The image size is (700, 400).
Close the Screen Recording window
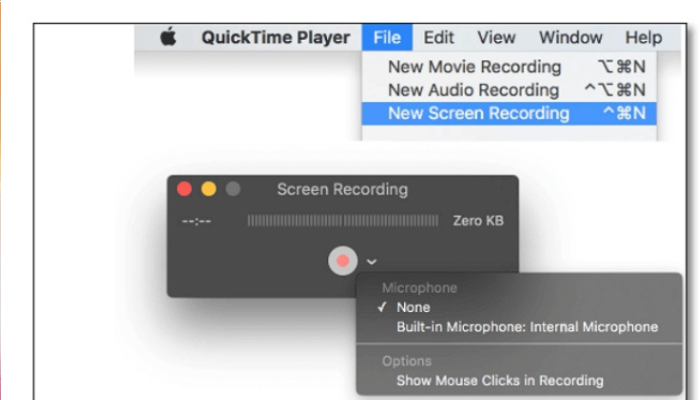pos(184,189)
